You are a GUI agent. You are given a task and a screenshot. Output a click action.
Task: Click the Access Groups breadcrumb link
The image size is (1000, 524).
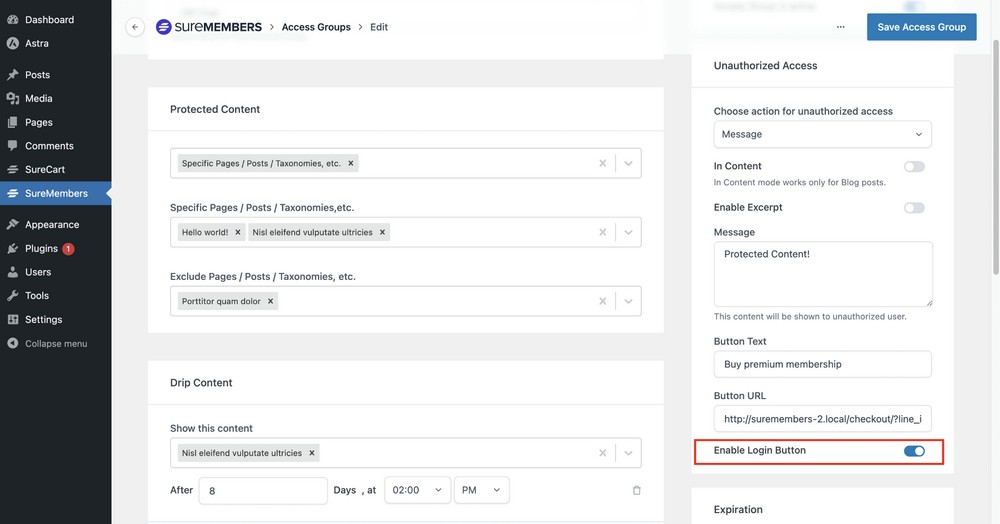(316, 27)
